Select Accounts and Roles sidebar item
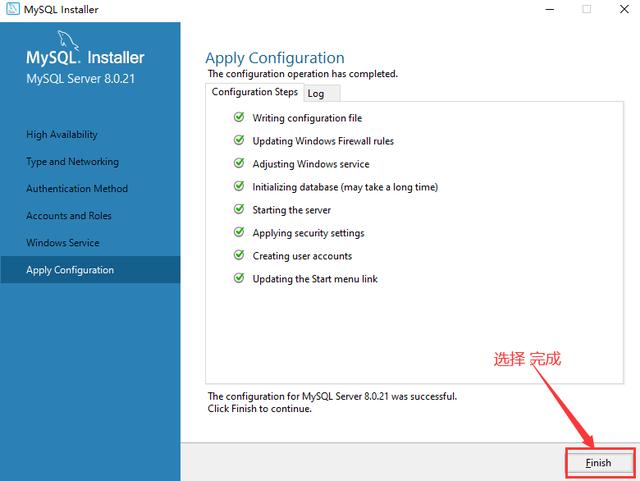 (x=69, y=216)
